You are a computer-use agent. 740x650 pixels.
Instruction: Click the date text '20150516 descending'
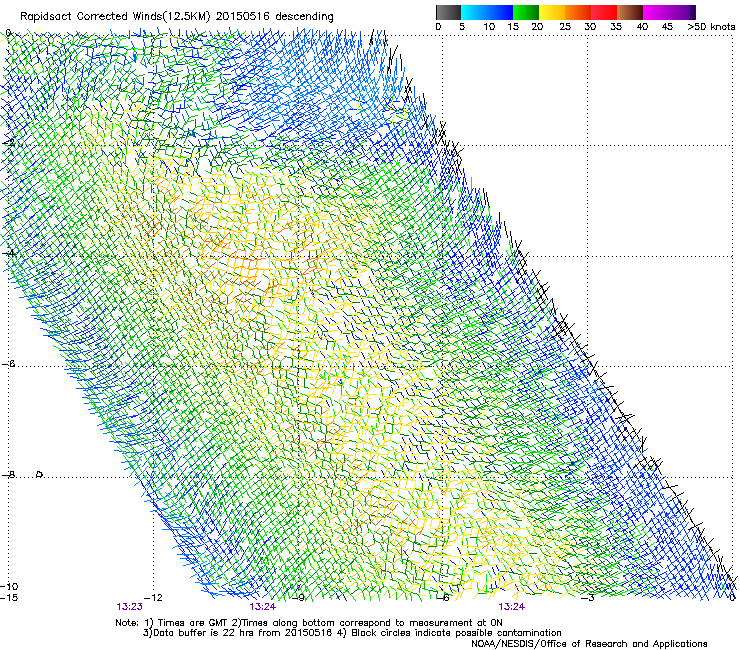275,17
